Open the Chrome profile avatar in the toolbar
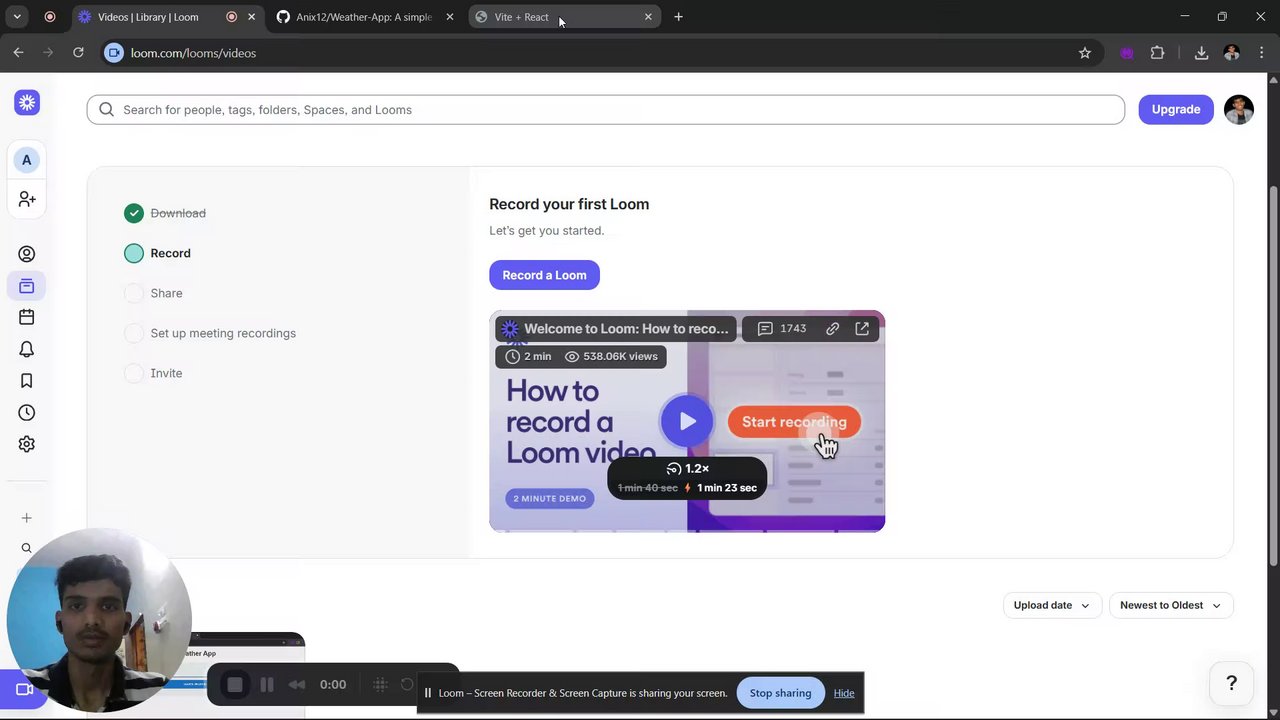Screen dimensions: 1280x720 coord(1232,53)
